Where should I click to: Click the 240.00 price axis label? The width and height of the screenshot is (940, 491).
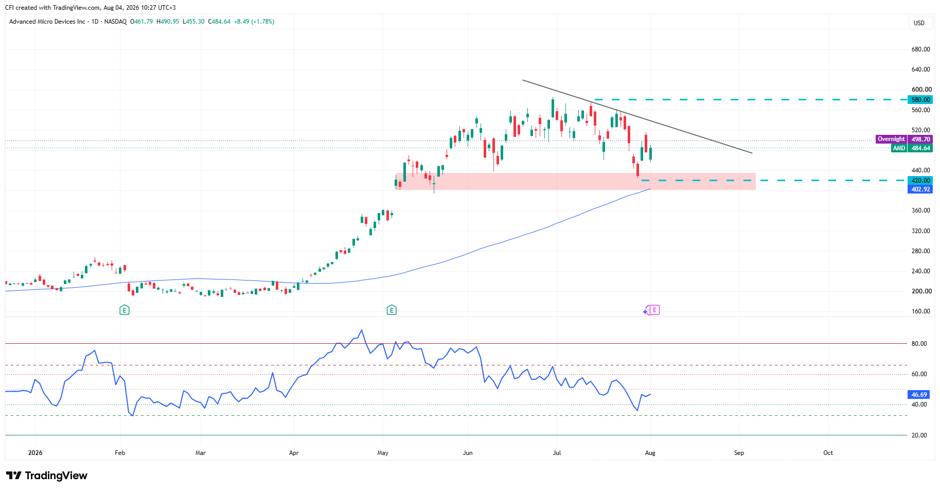920,271
